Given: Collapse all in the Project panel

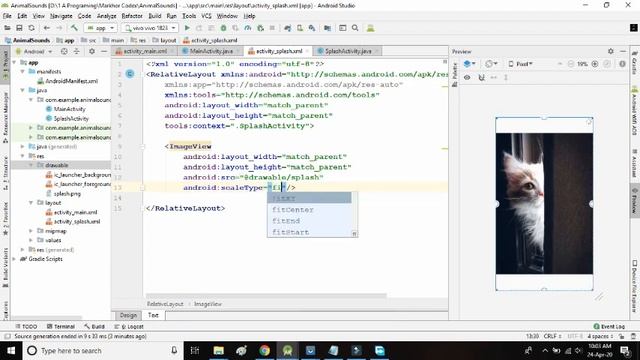Looking at the screenshot, I should (x=77, y=51).
